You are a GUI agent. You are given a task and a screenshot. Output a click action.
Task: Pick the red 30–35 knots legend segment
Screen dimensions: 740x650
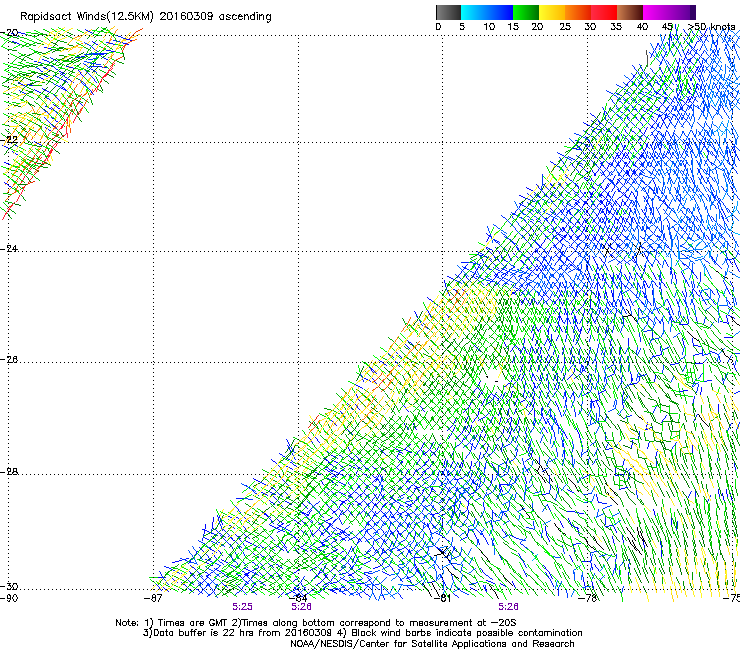[604, 12]
